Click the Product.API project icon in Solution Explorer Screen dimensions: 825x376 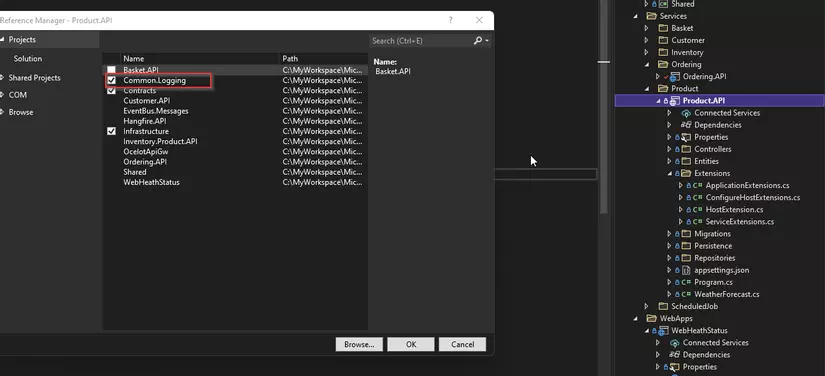(675, 101)
